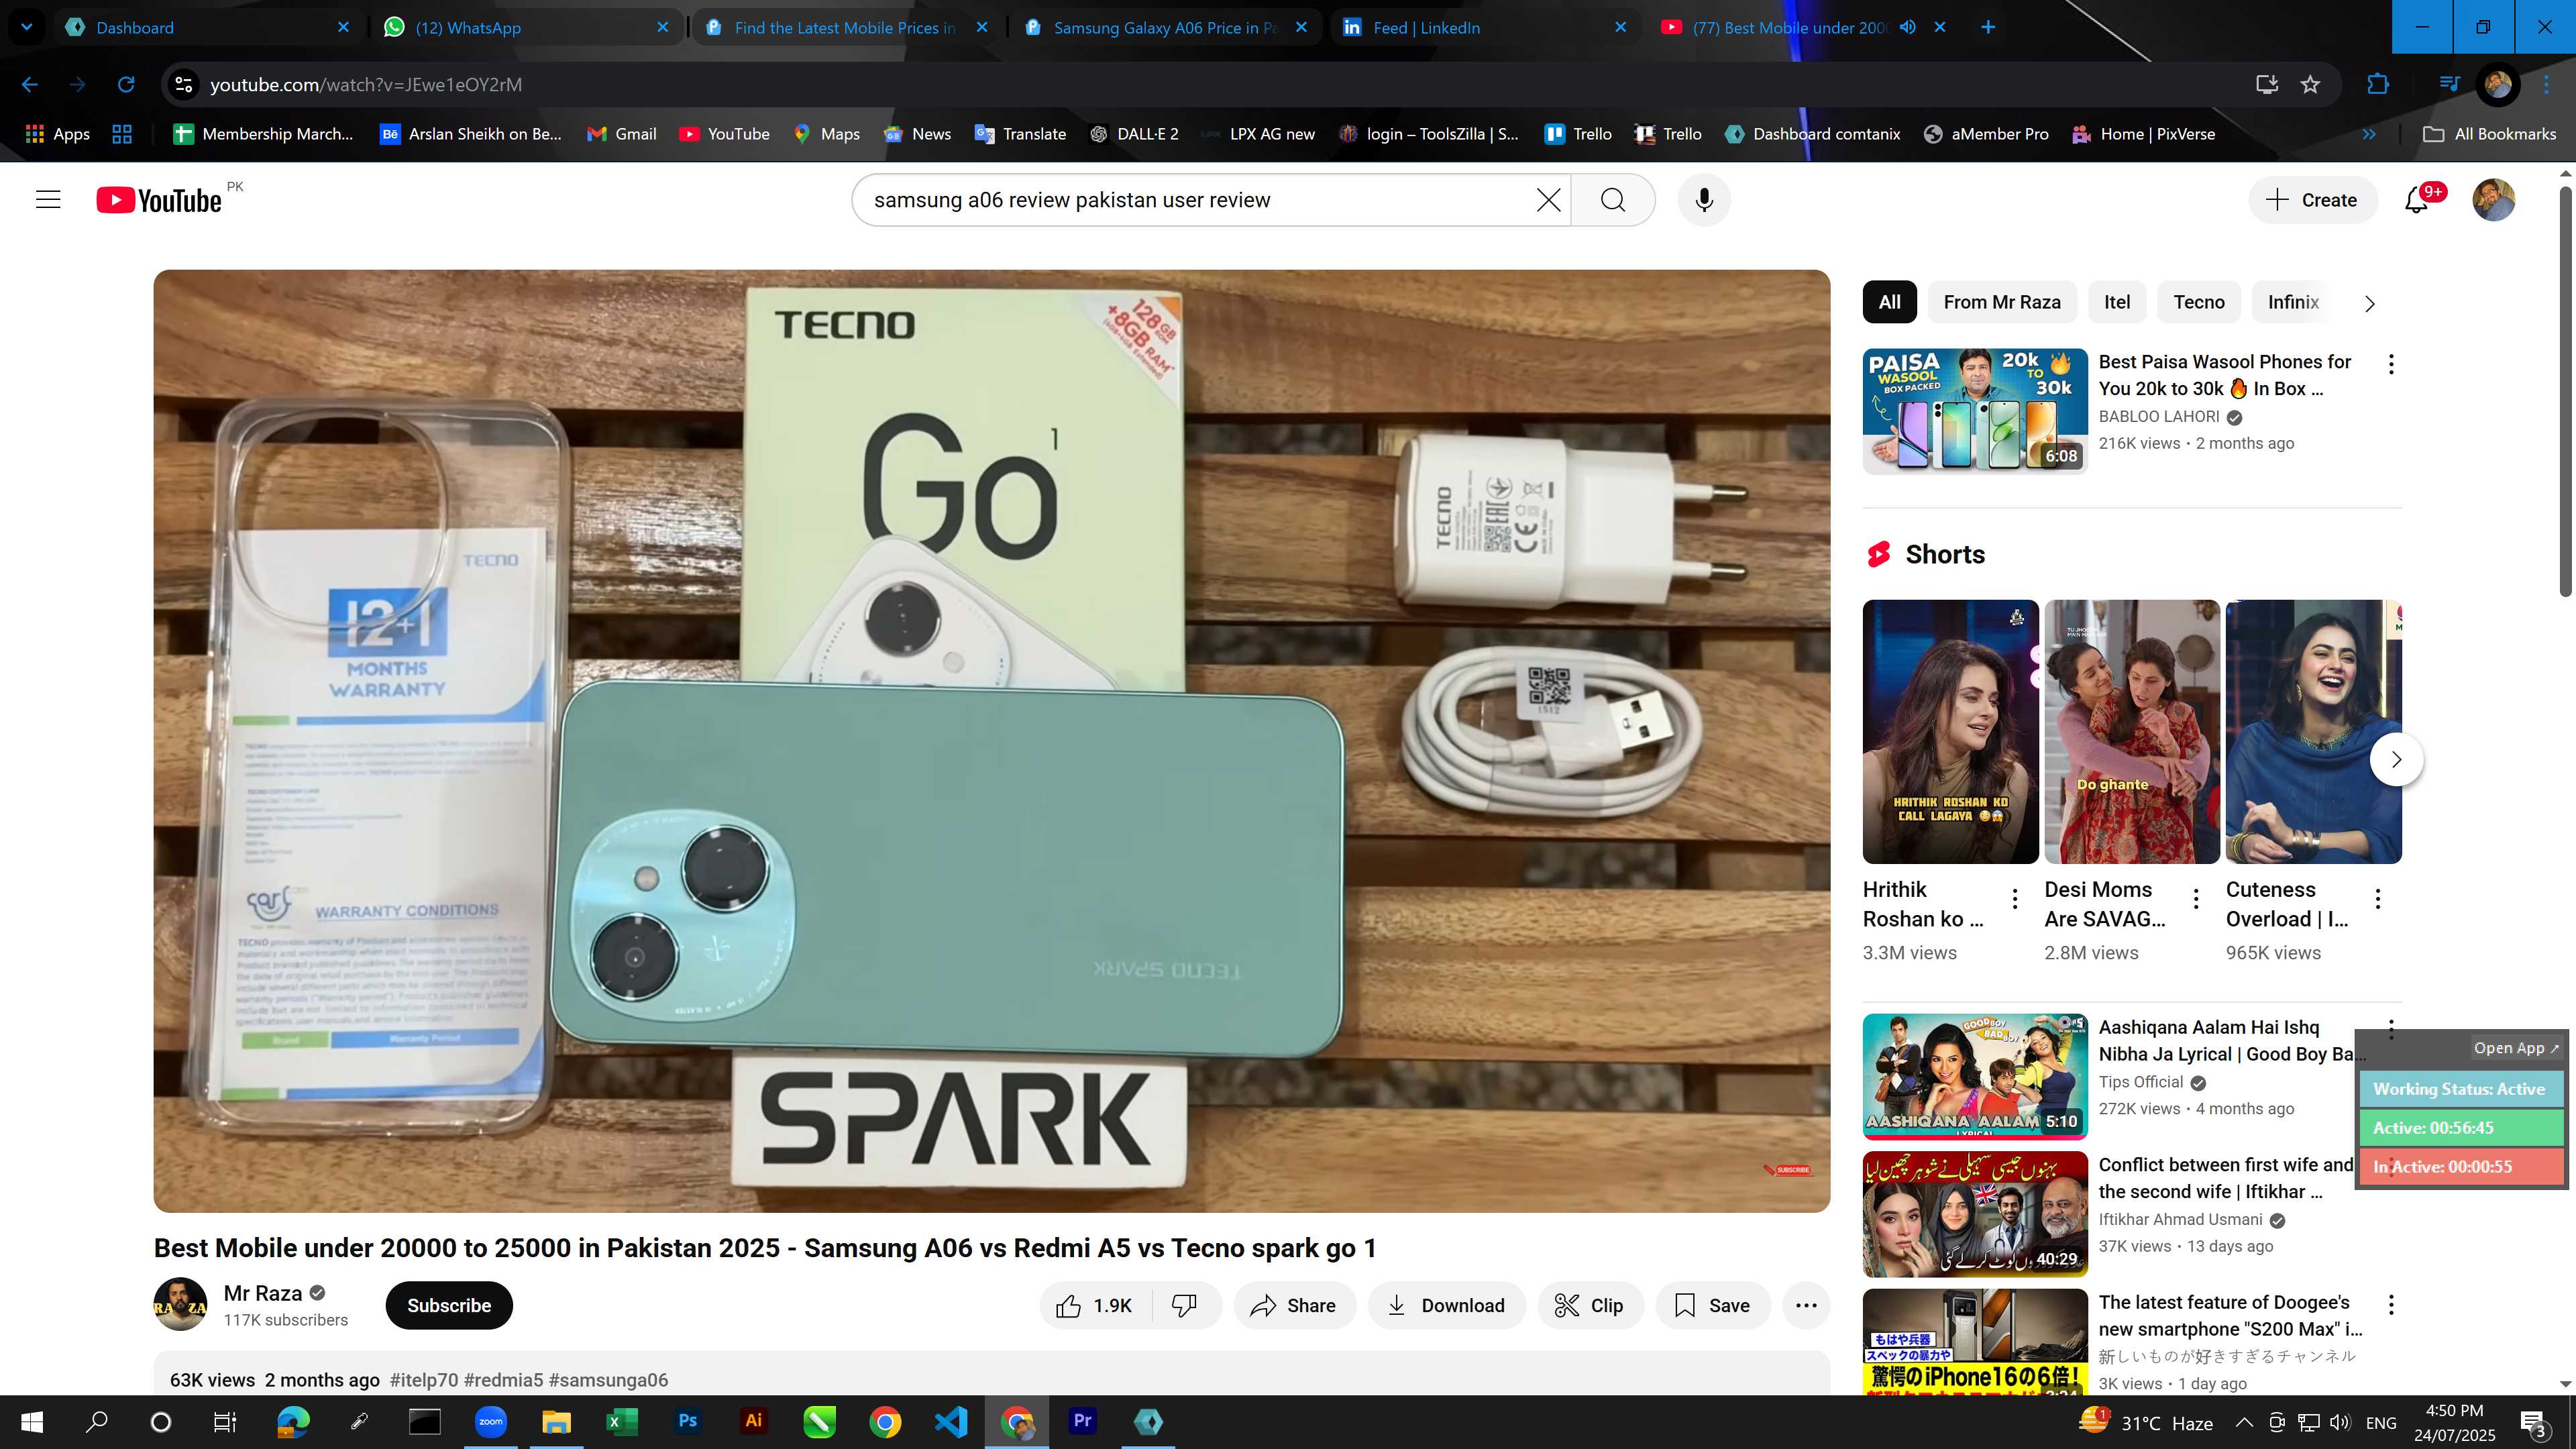Start voice search with microphone icon
Viewport: 2576px width, 1449px height.
coord(1705,200)
